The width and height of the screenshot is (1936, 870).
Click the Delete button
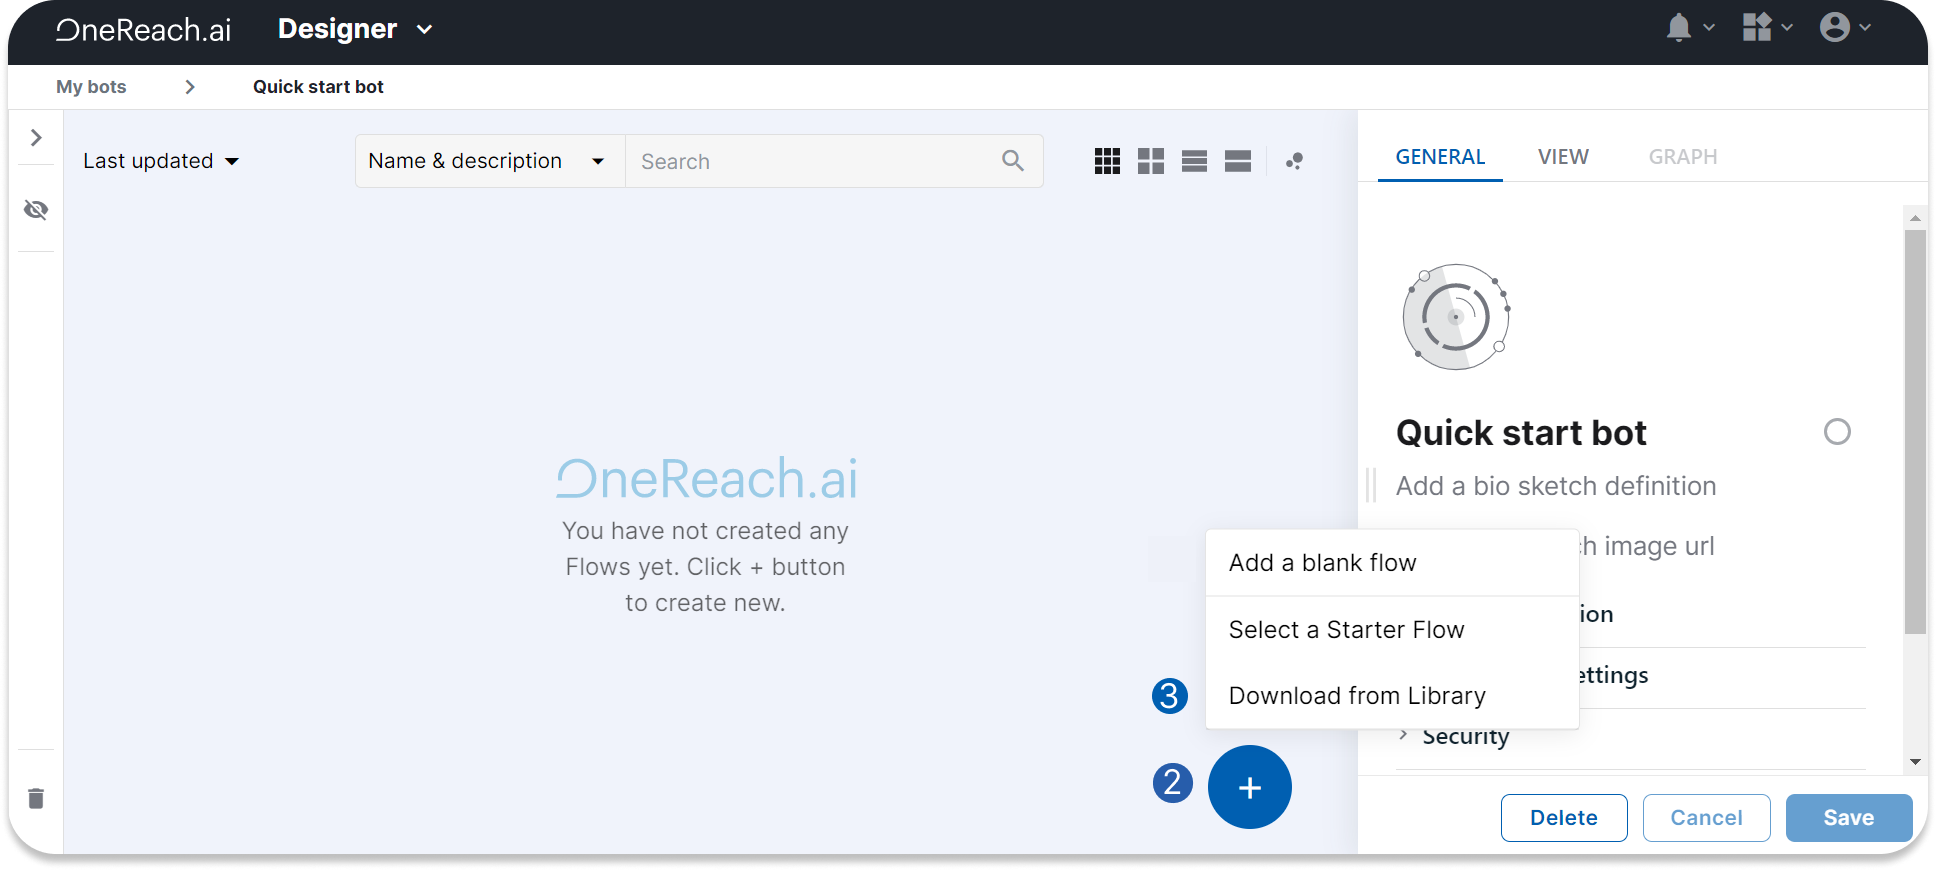tap(1563, 818)
